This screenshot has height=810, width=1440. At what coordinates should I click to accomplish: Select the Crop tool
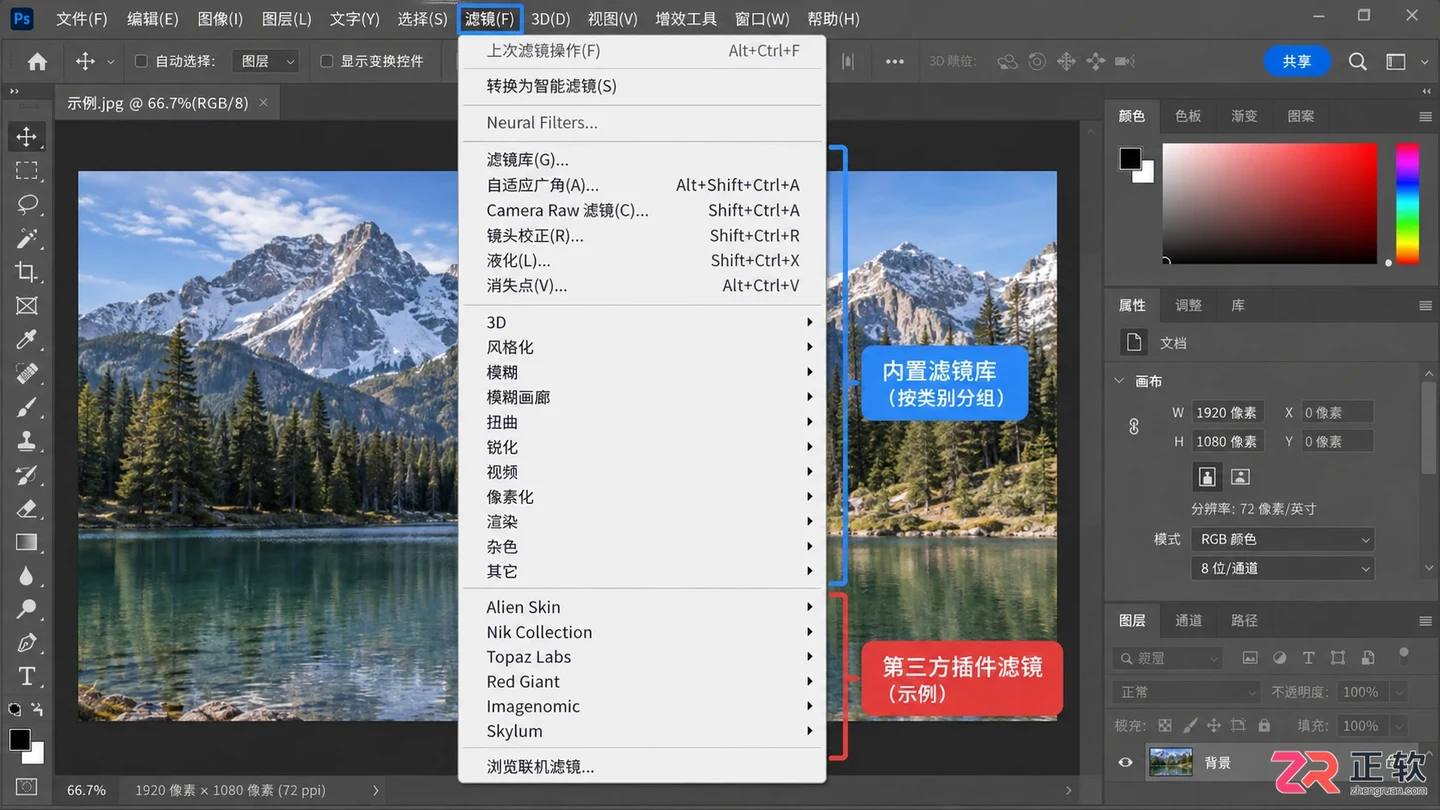tap(26, 272)
